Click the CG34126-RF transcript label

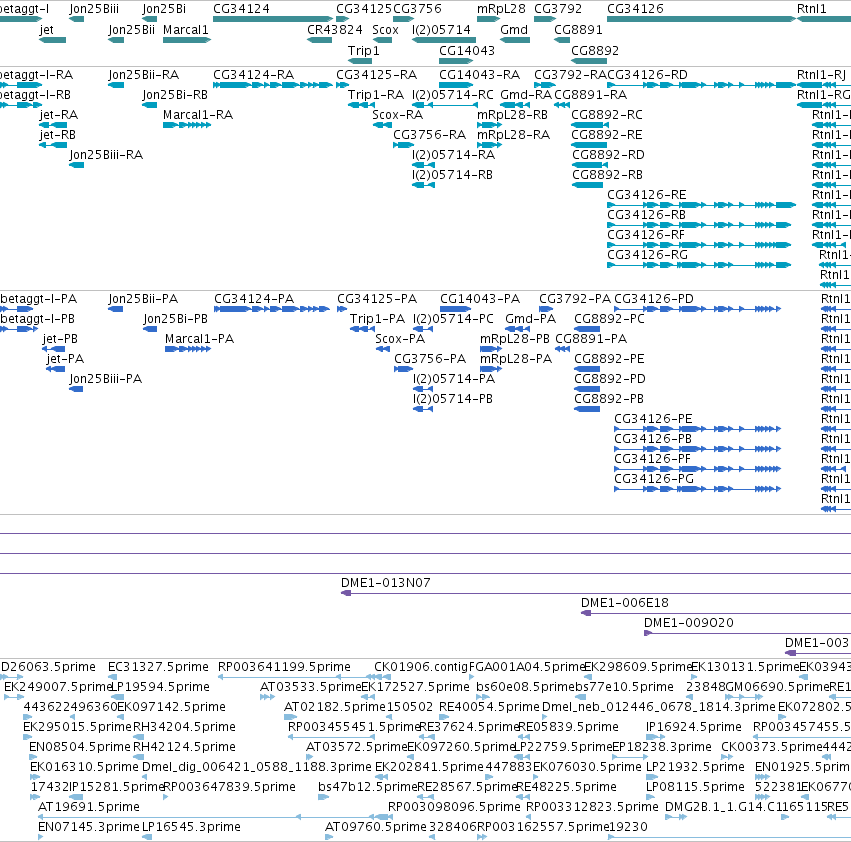tap(646, 235)
